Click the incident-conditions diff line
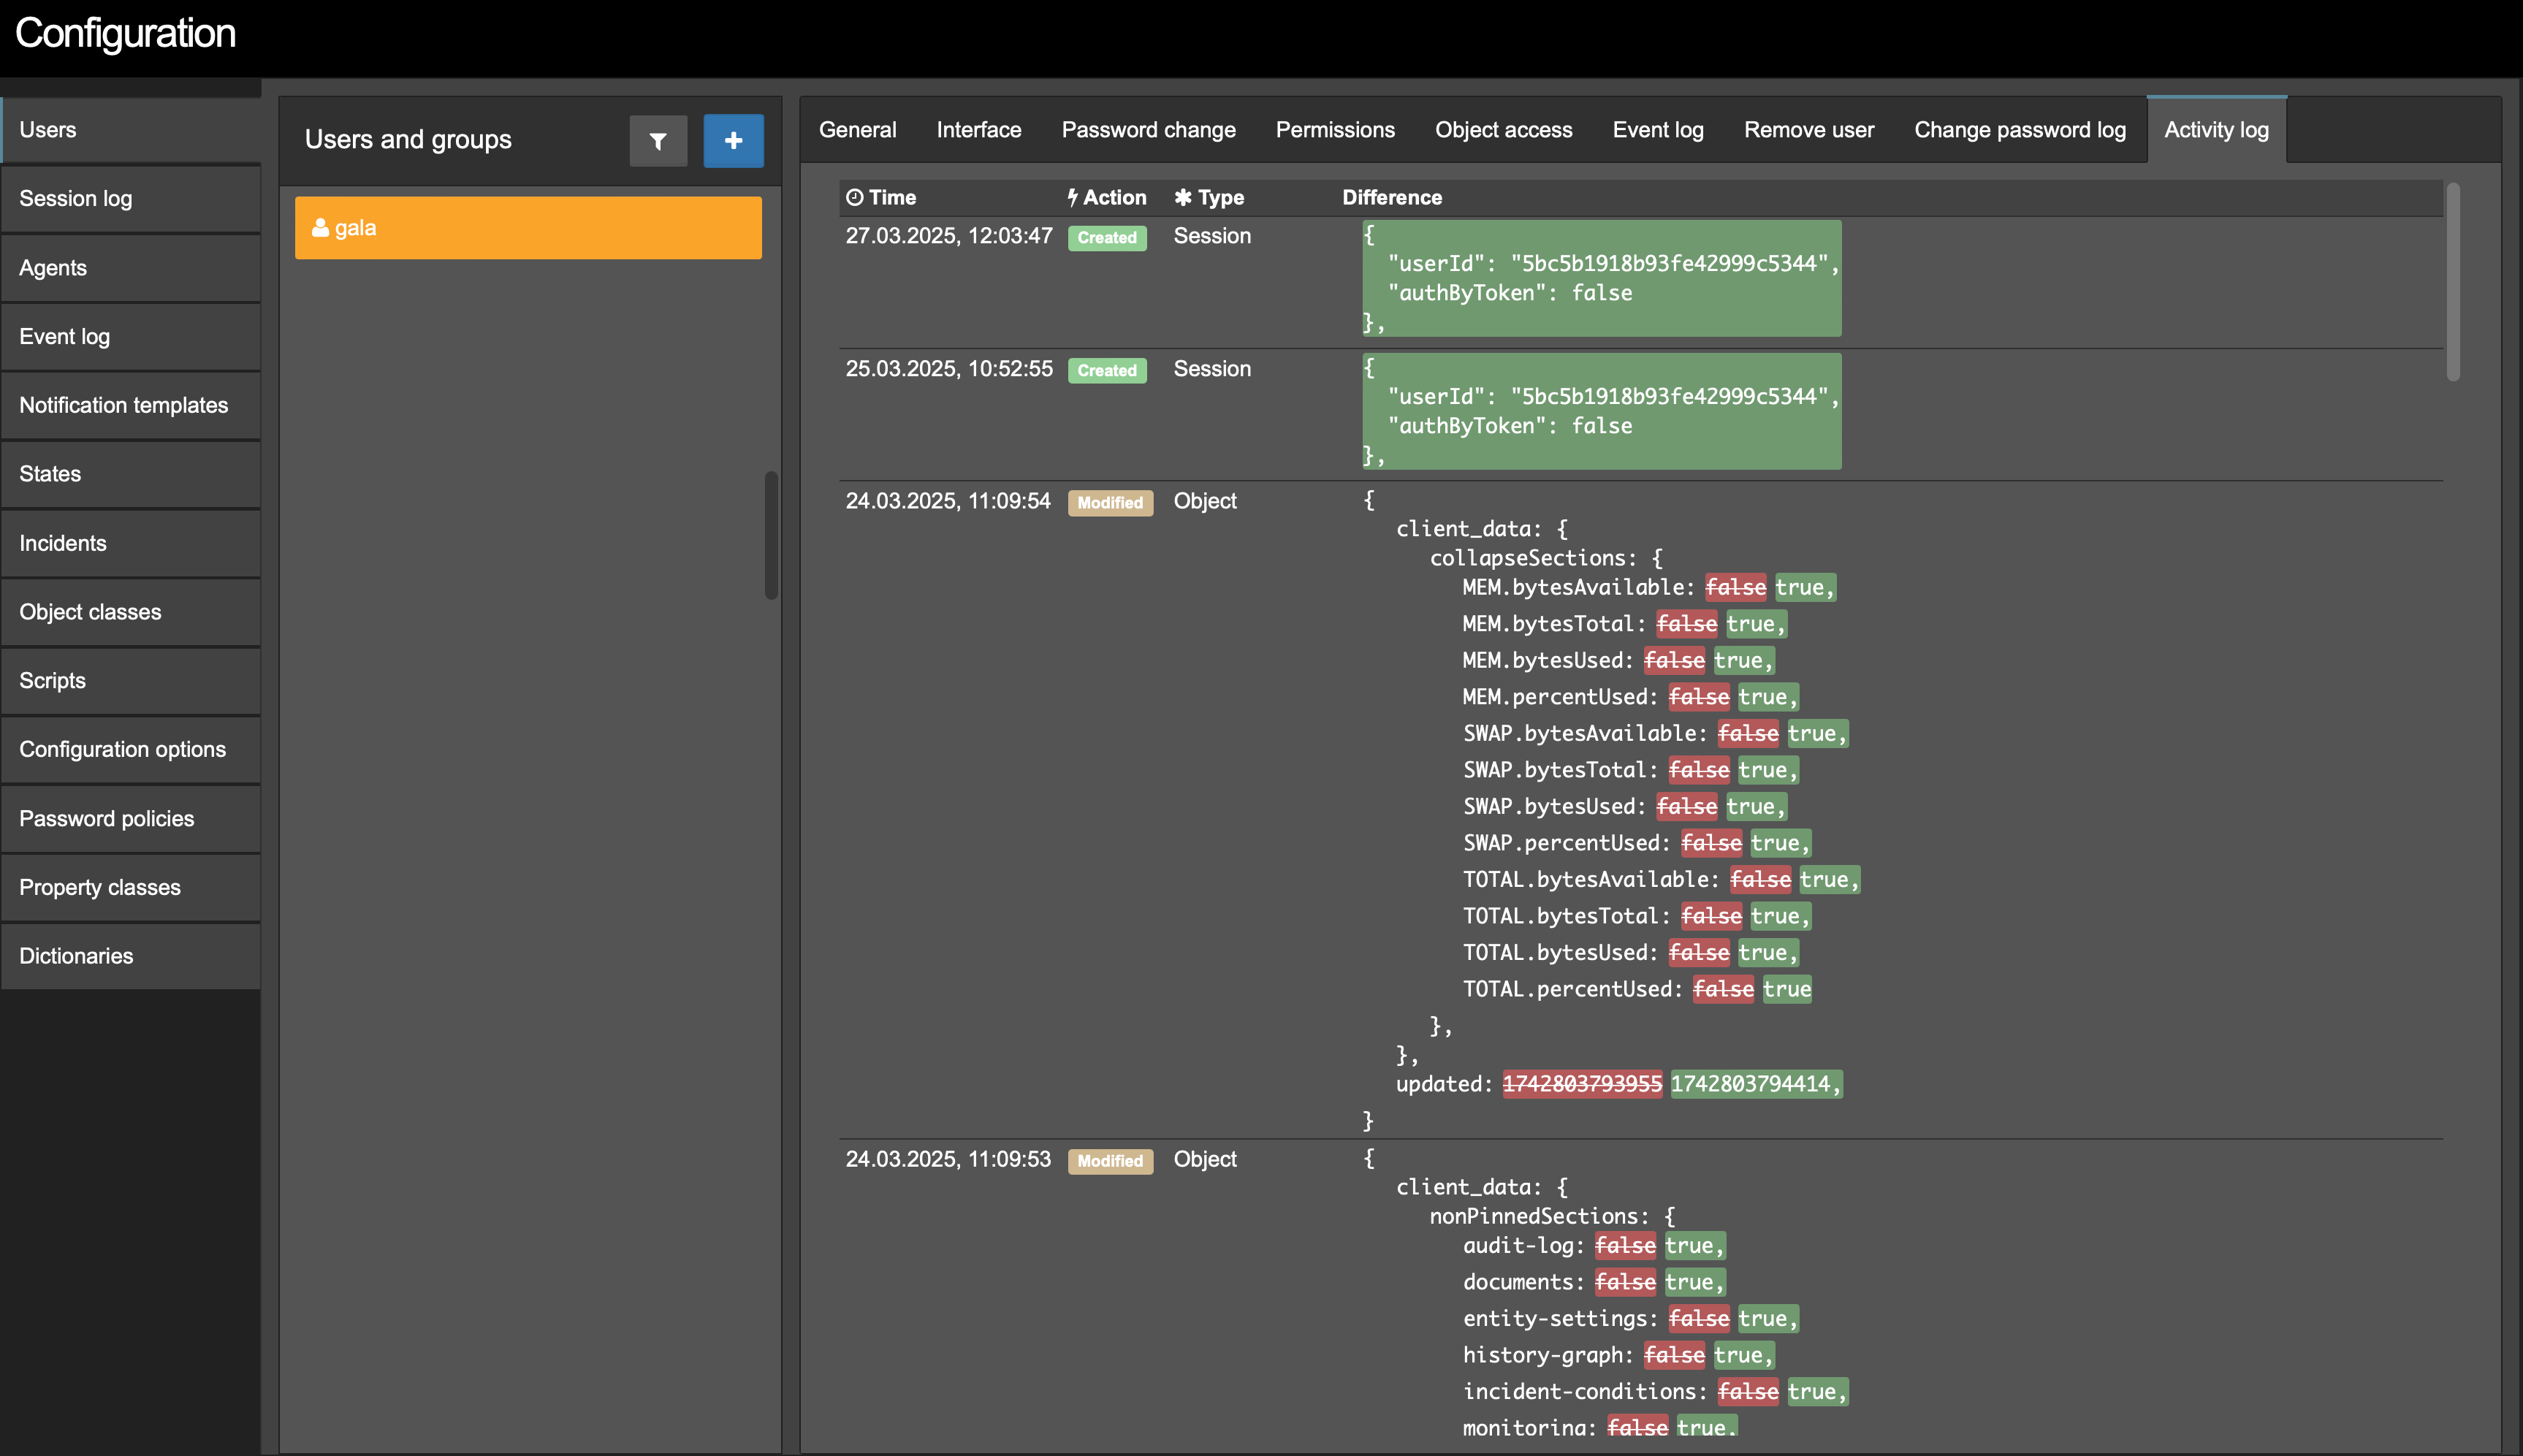This screenshot has width=2523, height=1456. pyautogui.click(x=1655, y=1392)
